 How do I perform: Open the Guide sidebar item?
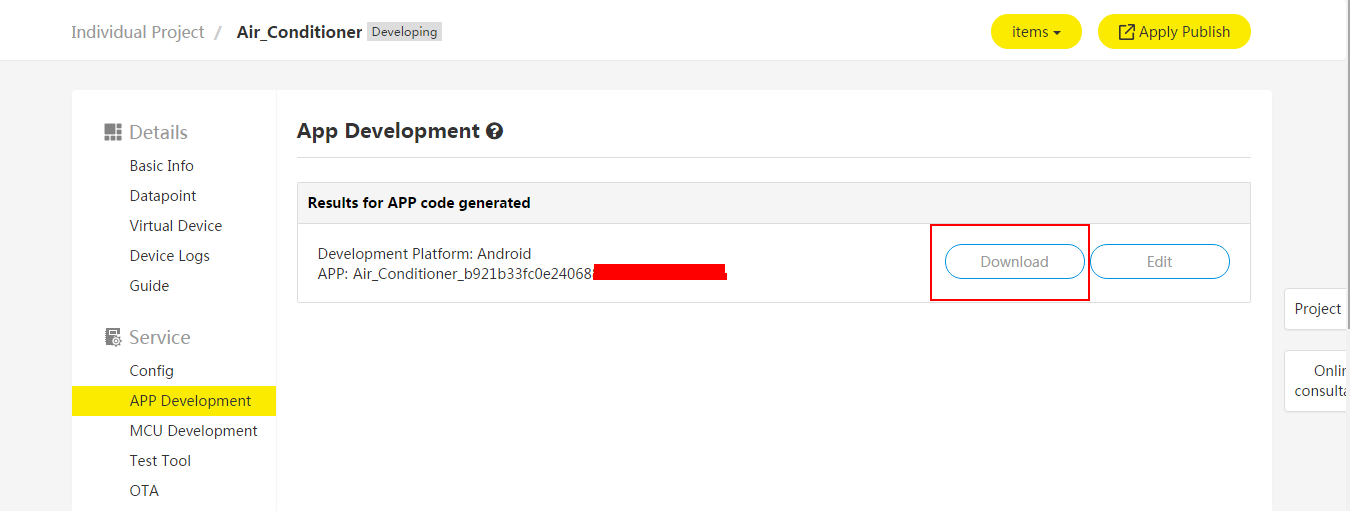(149, 286)
